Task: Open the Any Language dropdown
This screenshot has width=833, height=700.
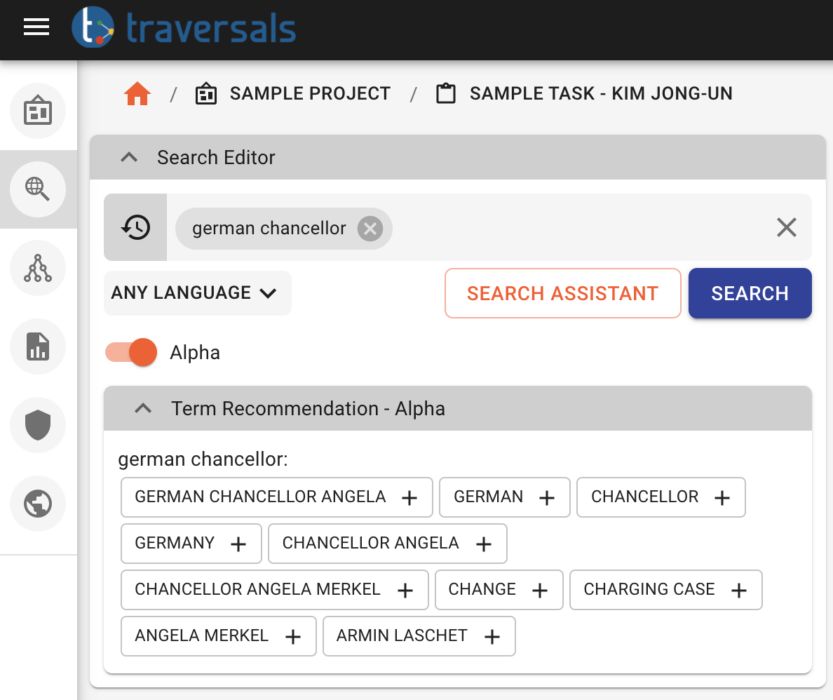Action: point(197,293)
